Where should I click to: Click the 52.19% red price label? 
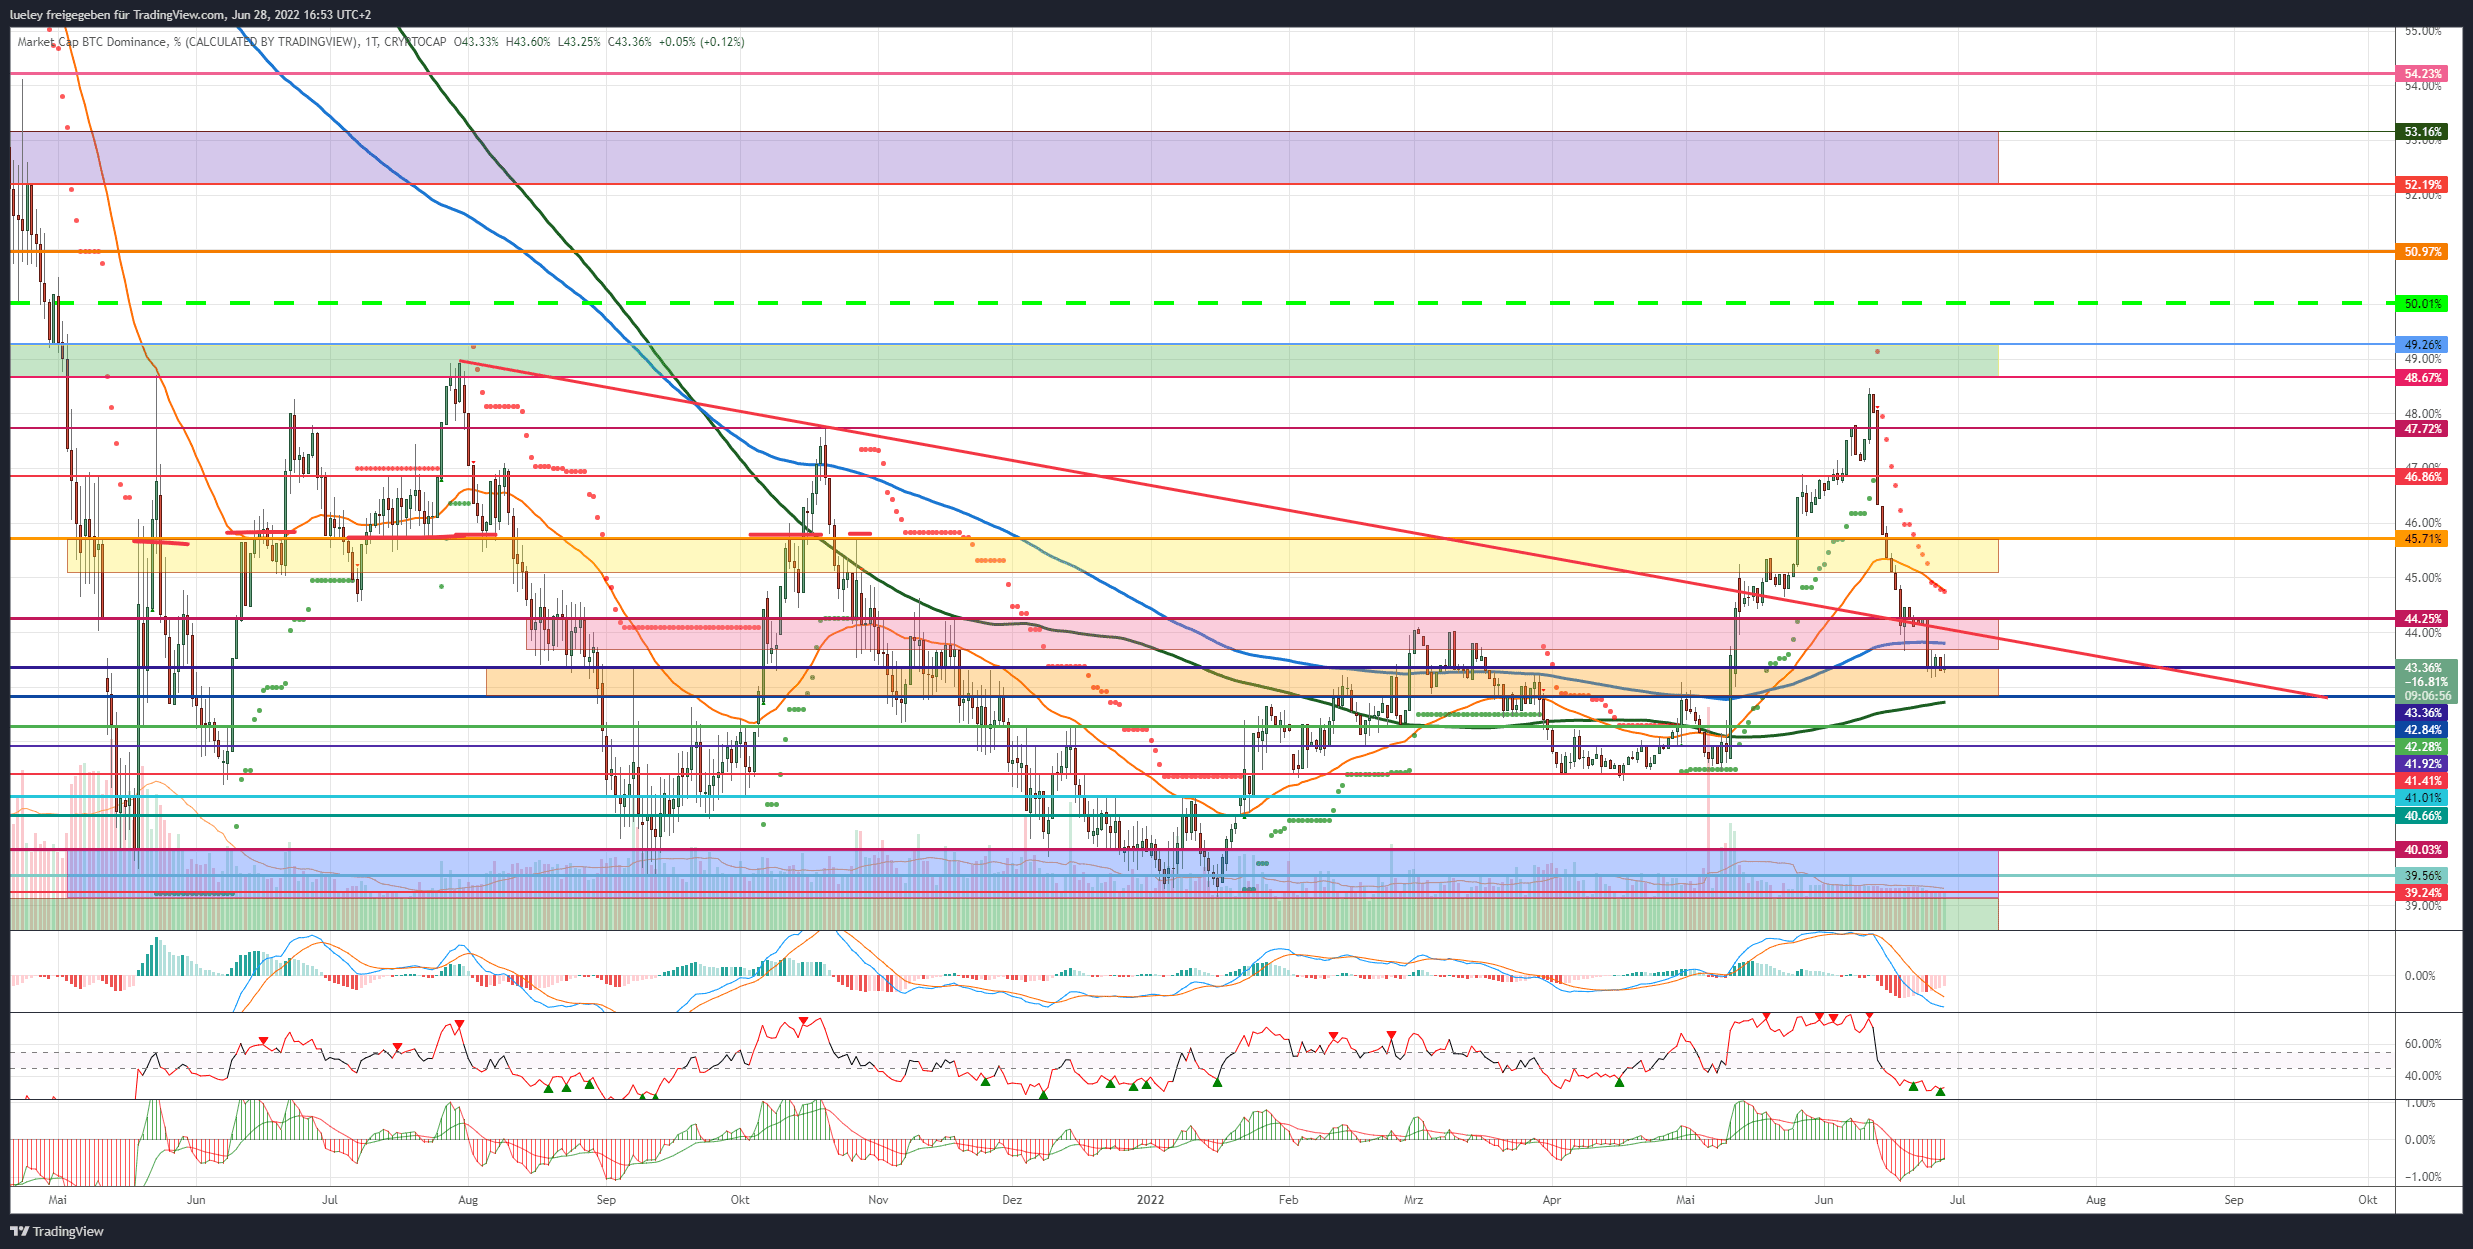click(x=2423, y=185)
